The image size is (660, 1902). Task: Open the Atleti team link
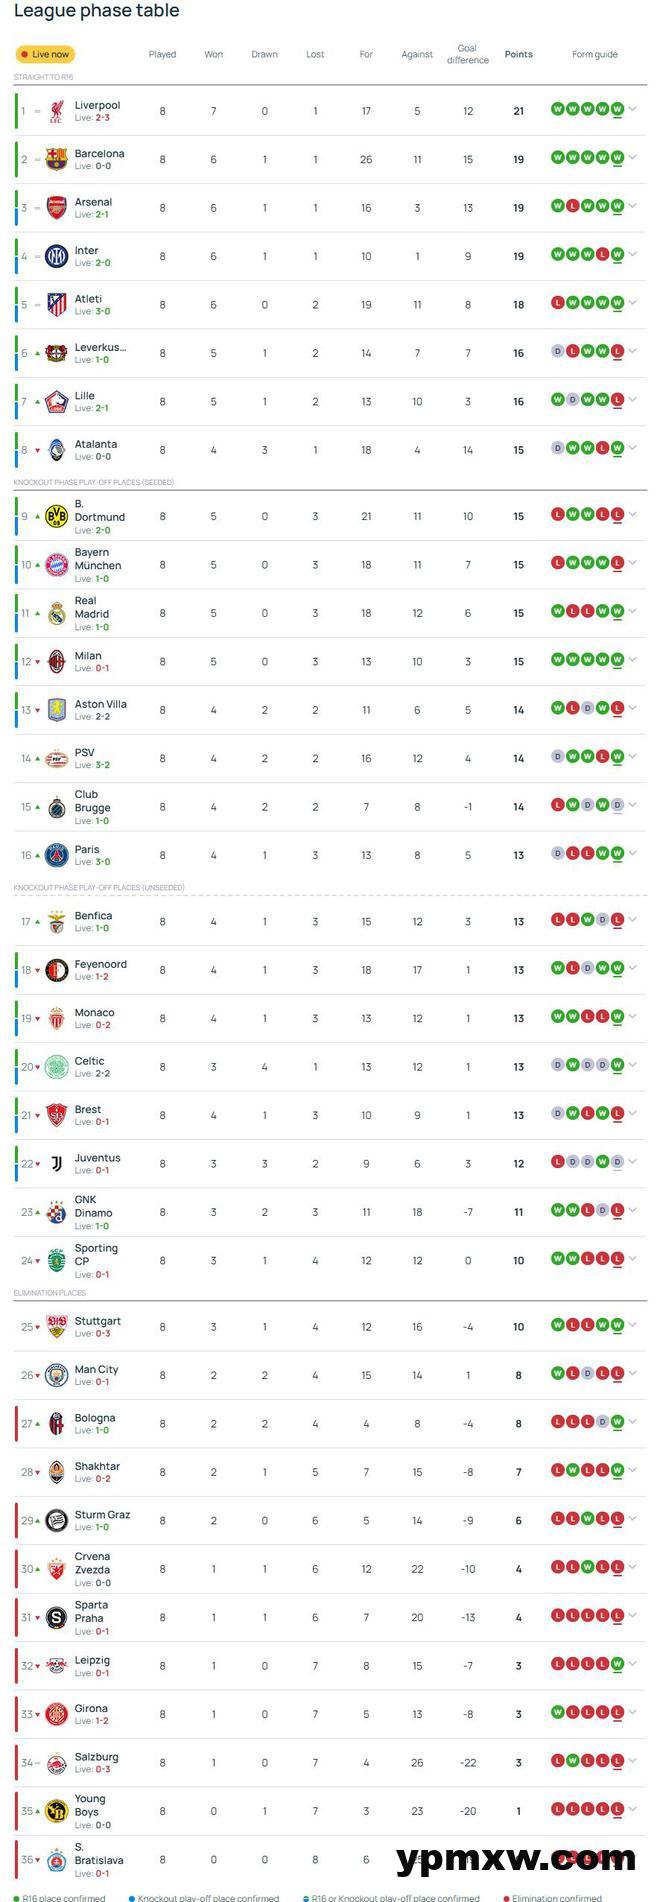[88, 299]
